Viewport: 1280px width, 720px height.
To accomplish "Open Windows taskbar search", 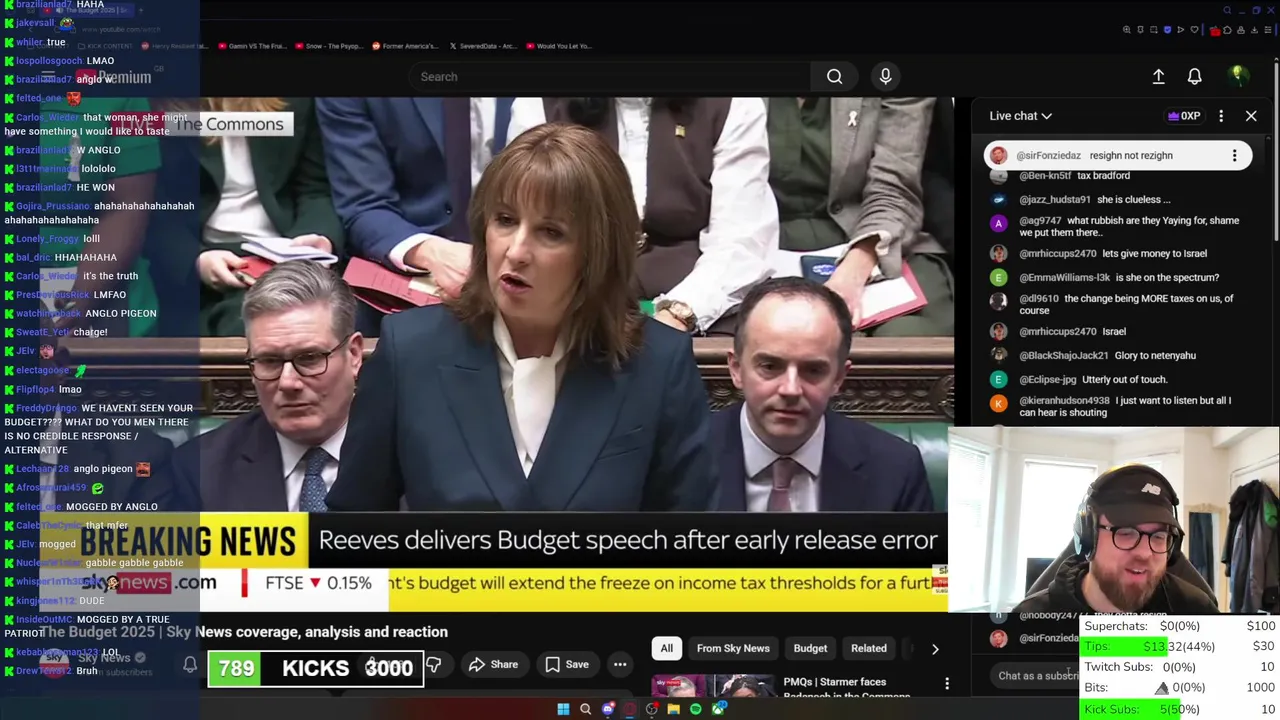I will 586,709.
